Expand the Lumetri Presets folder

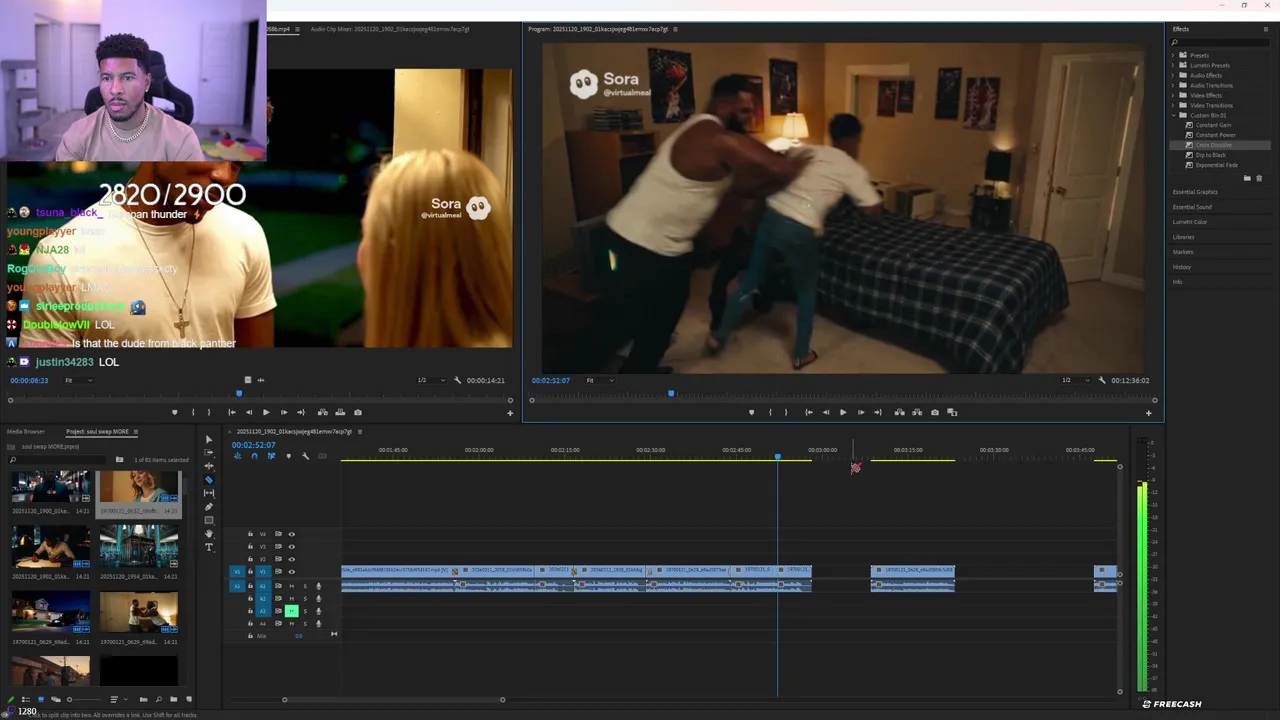pos(1174,65)
